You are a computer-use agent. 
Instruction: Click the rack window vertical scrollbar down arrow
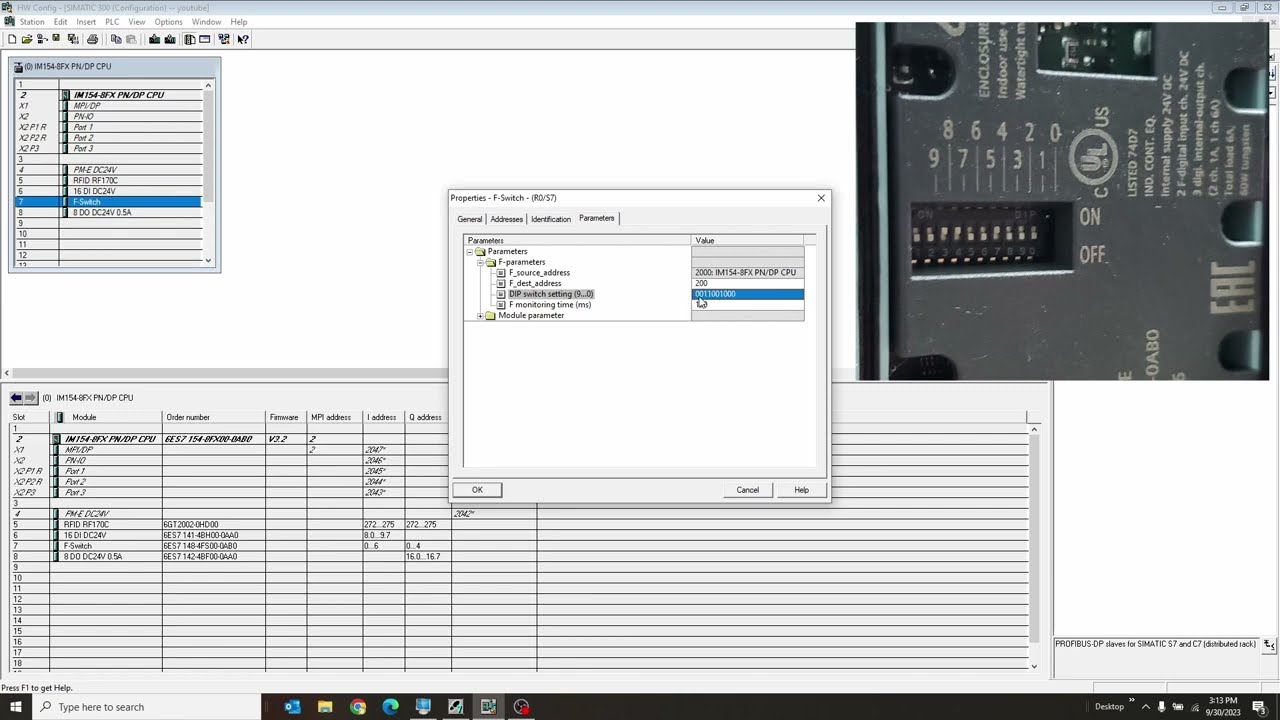pyautogui.click(x=208, y=261)
